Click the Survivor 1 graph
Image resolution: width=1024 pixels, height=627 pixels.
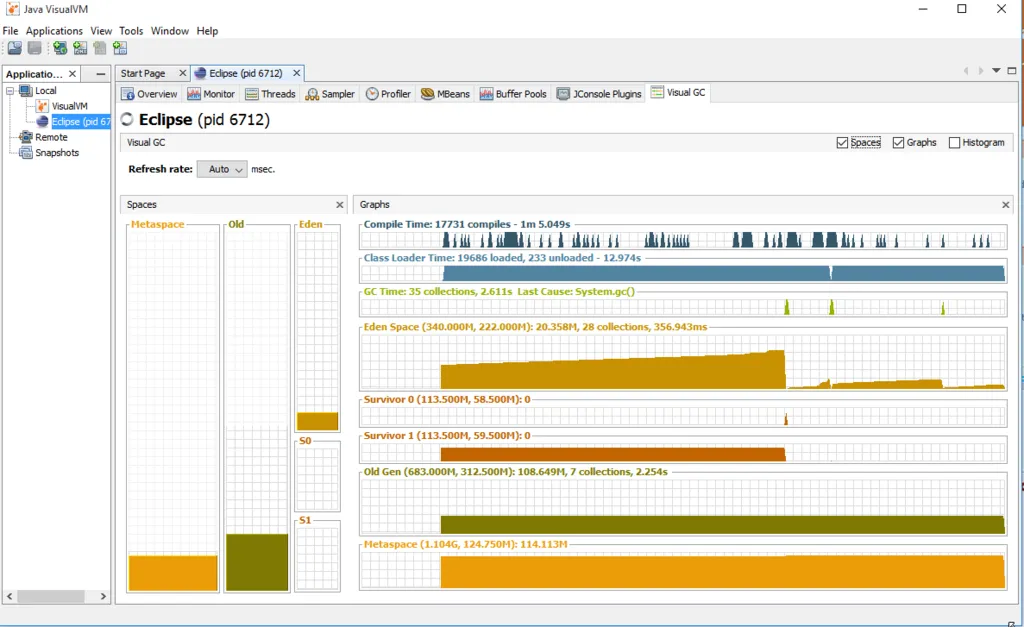682,453
